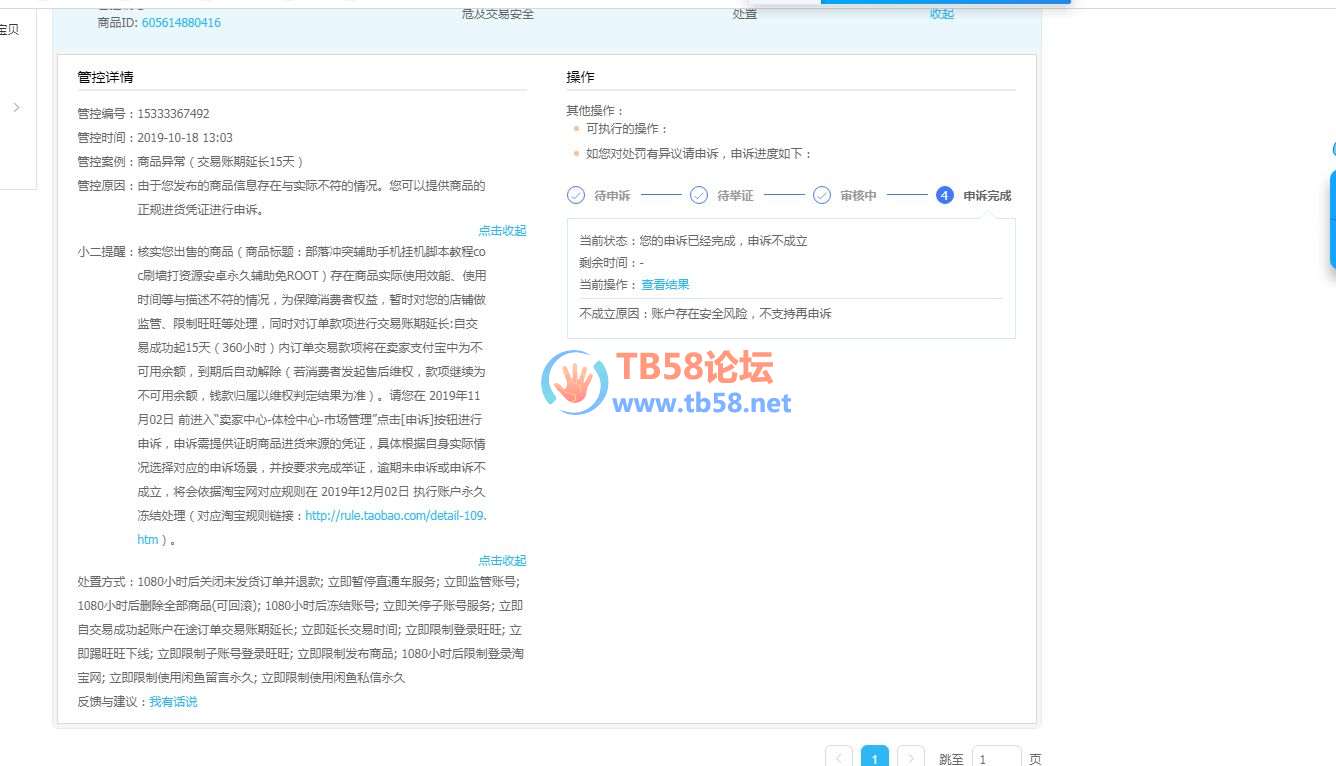
Task: Select page 1 in pagination
Action: coord(875,757)
